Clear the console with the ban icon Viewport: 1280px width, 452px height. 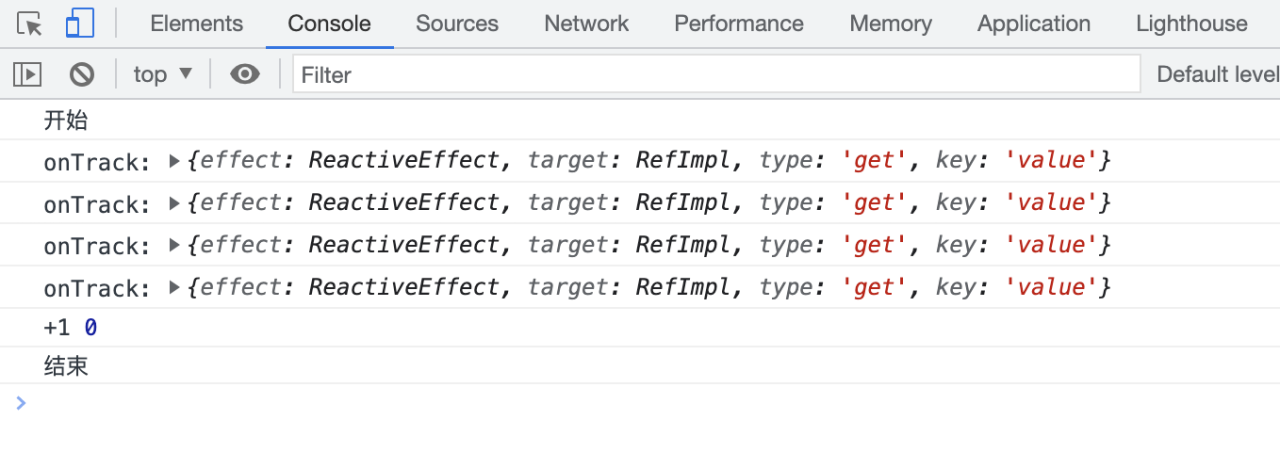click(82, 74)
